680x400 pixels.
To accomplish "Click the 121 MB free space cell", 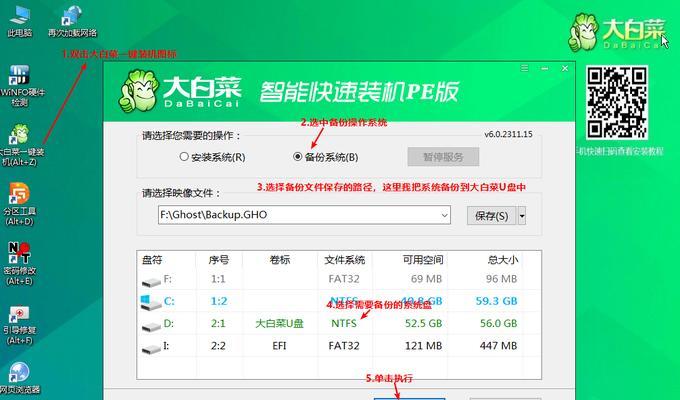I will (x=423, y=346).
